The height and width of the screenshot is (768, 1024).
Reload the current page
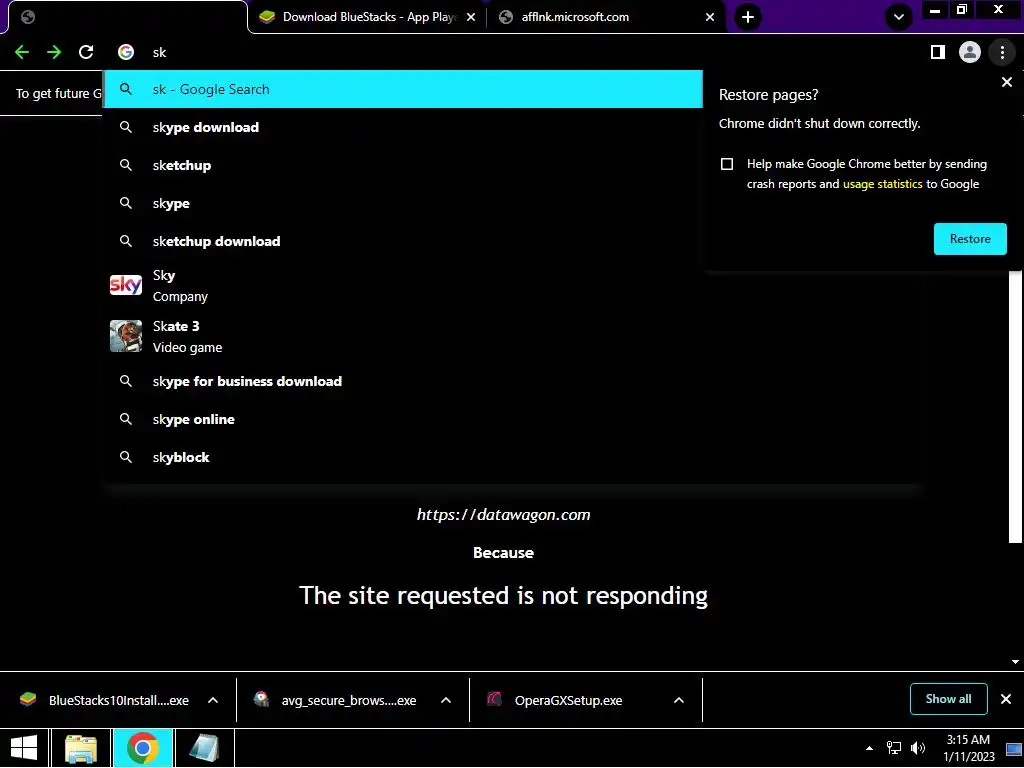[x=86, y=52]
